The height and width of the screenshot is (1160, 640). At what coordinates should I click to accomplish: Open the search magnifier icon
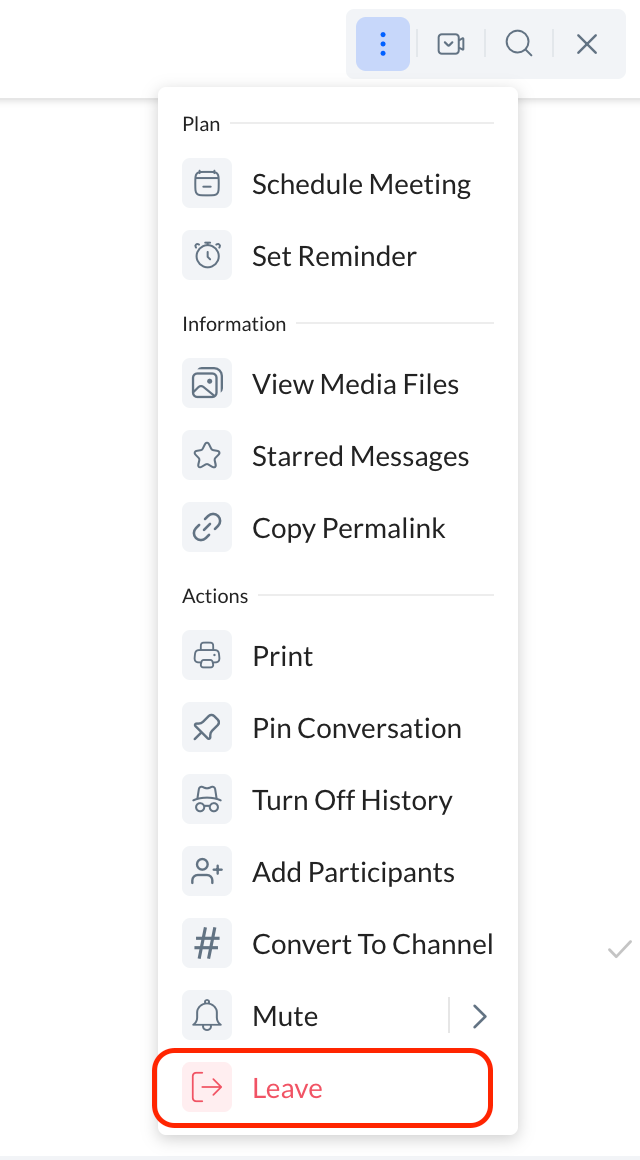(x=518, y=44)
